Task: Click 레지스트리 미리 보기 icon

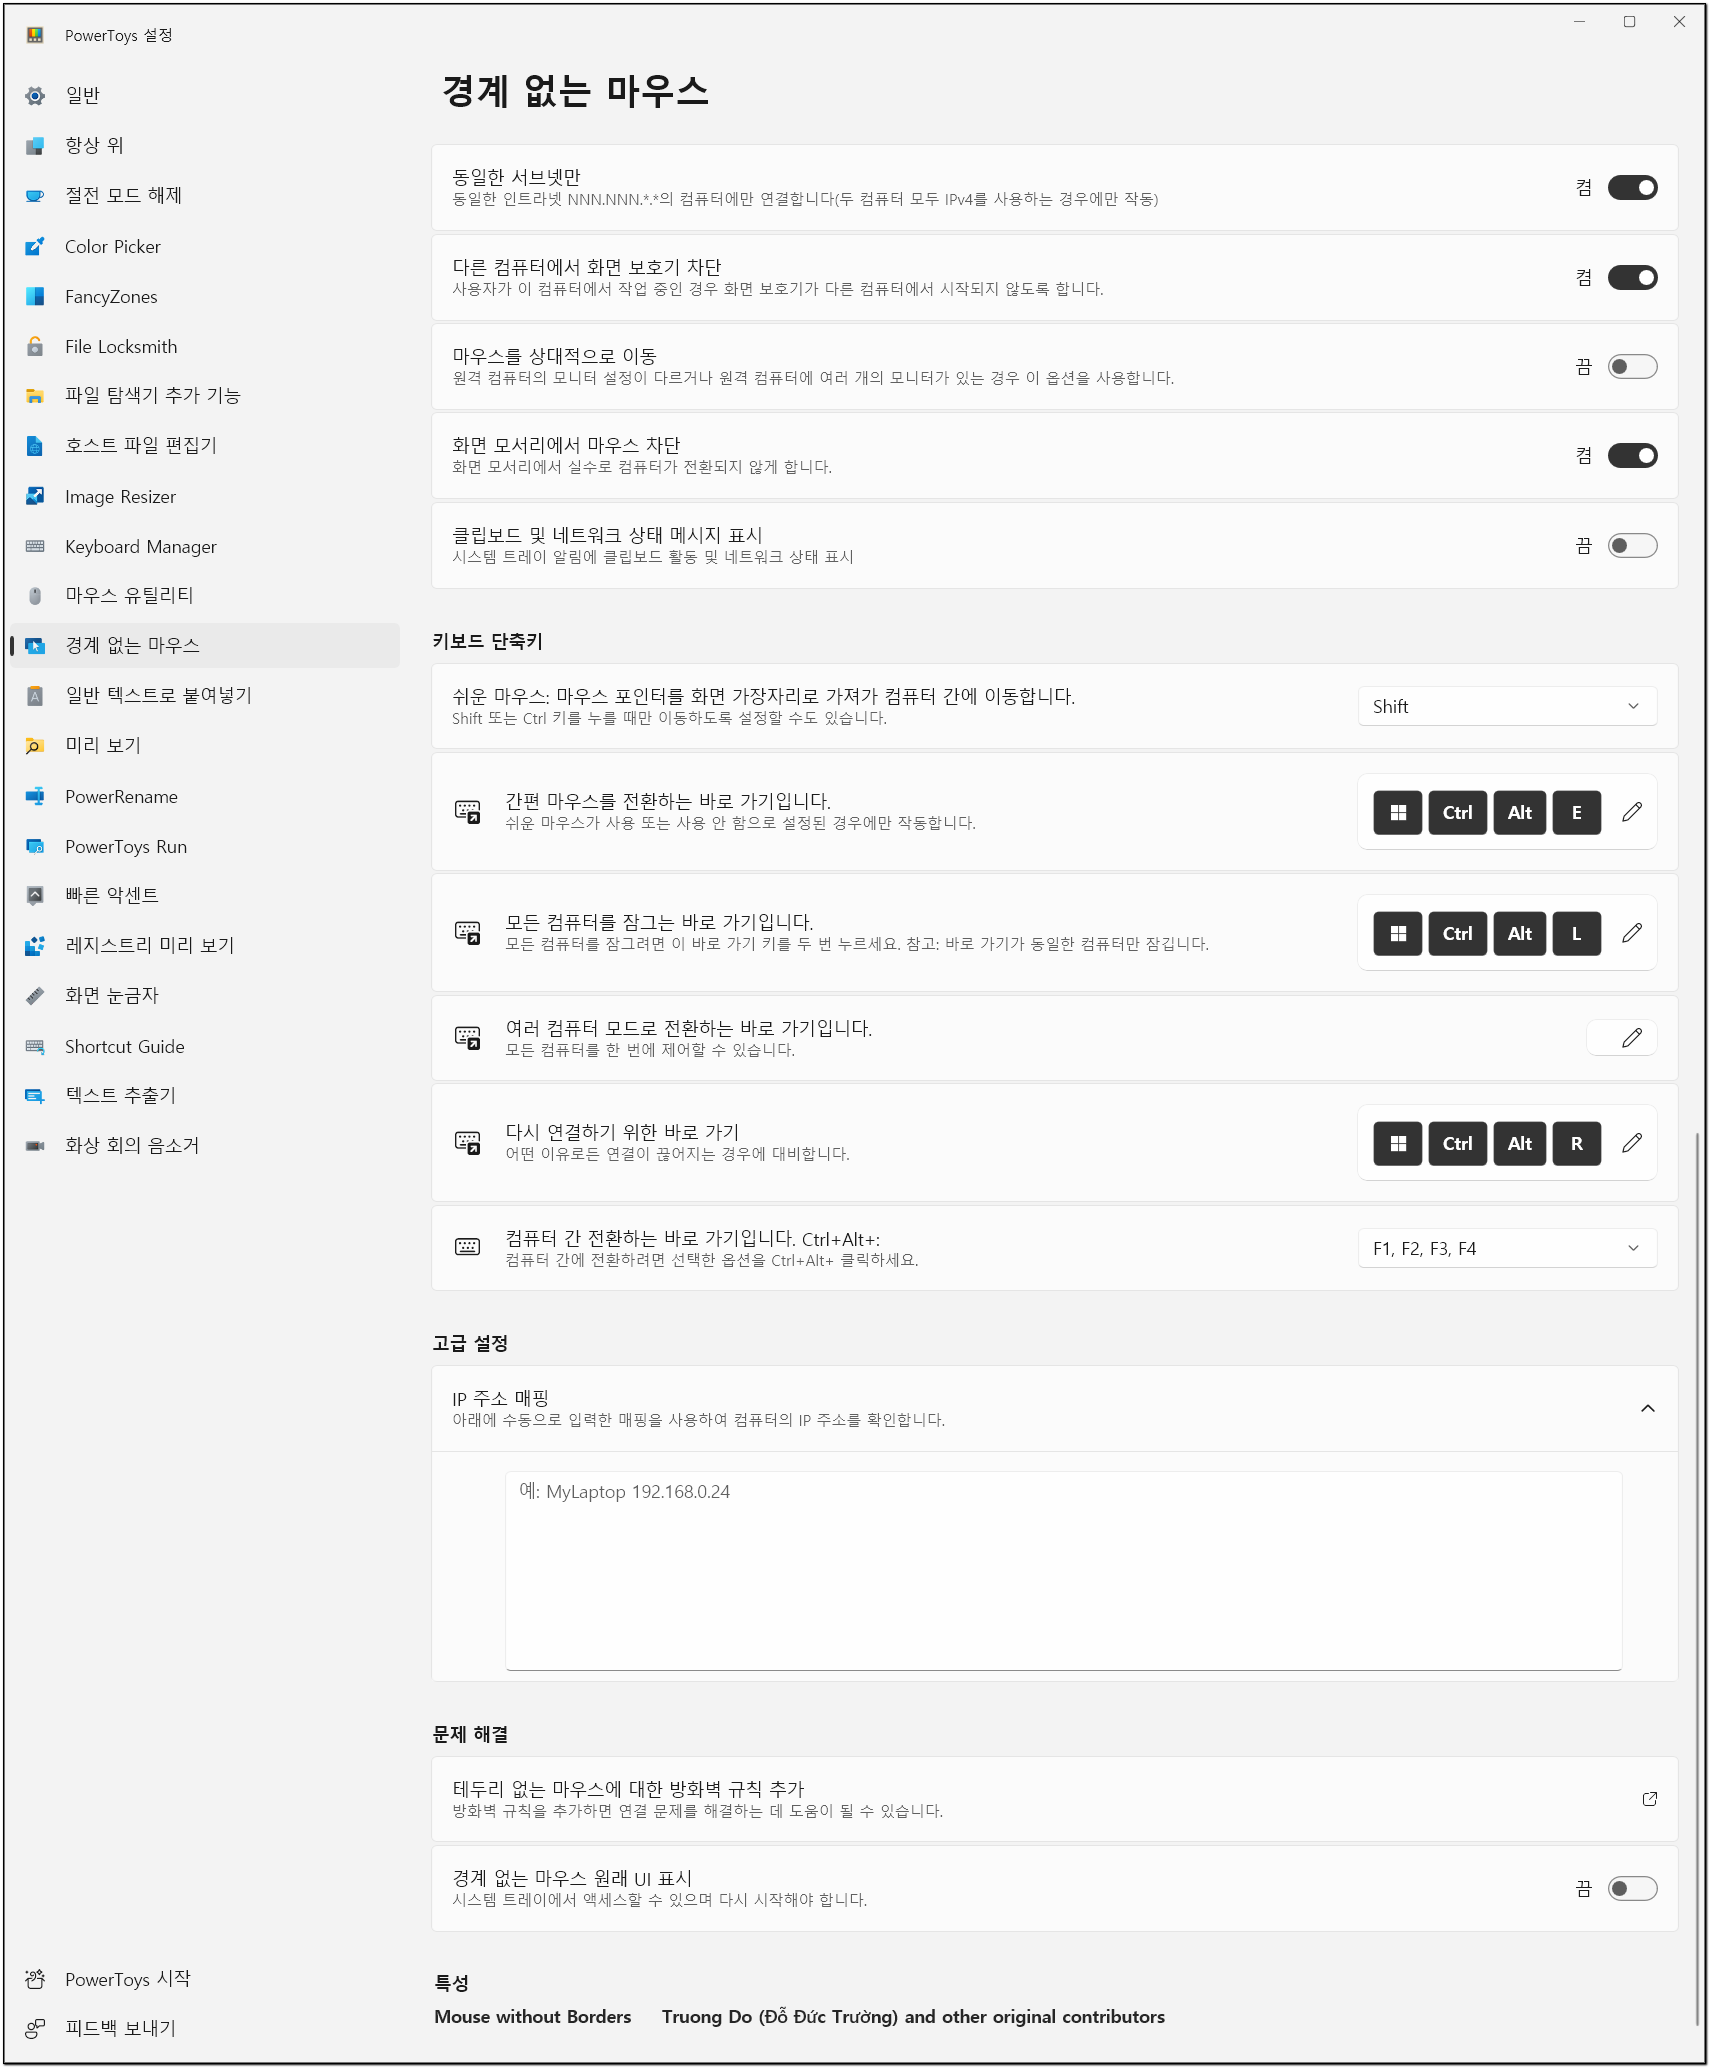Action: click(35, 946)
